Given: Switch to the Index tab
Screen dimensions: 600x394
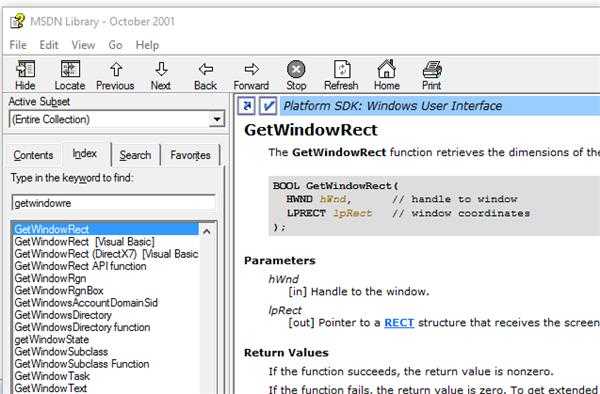Looking at the screenshot, I should click(85, 154).
